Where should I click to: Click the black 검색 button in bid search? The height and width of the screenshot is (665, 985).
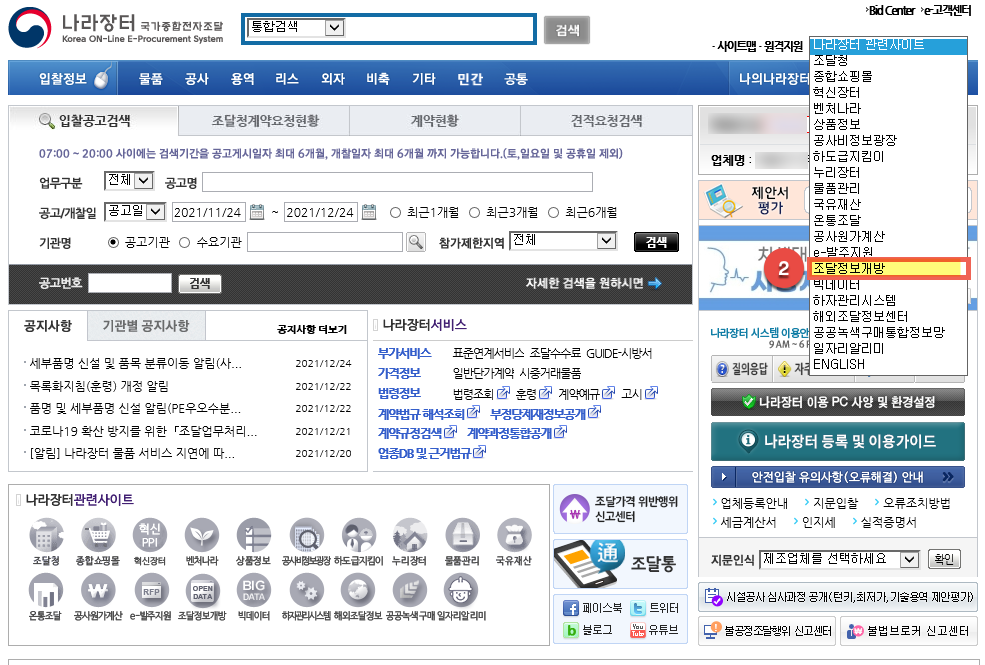(x=656, y=242)
